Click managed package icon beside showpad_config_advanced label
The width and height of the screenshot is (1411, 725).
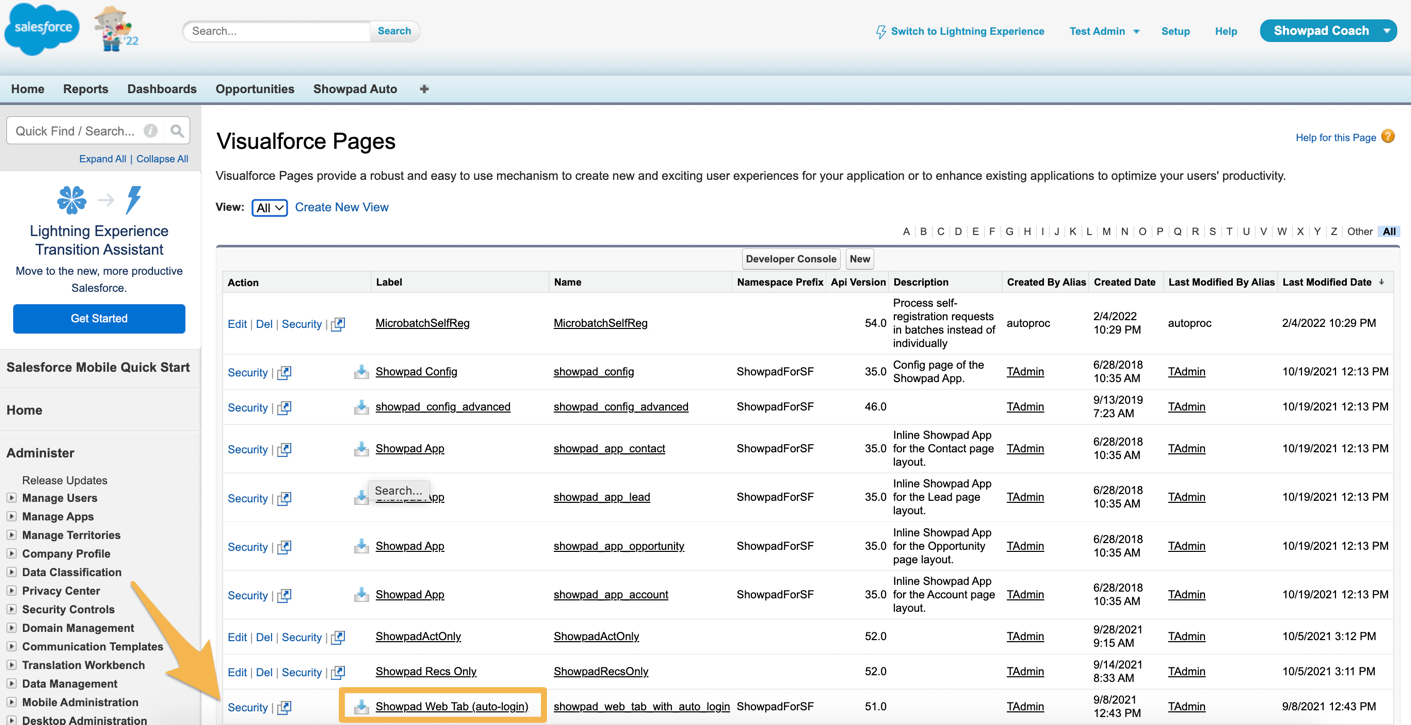[x=361, y=407]
